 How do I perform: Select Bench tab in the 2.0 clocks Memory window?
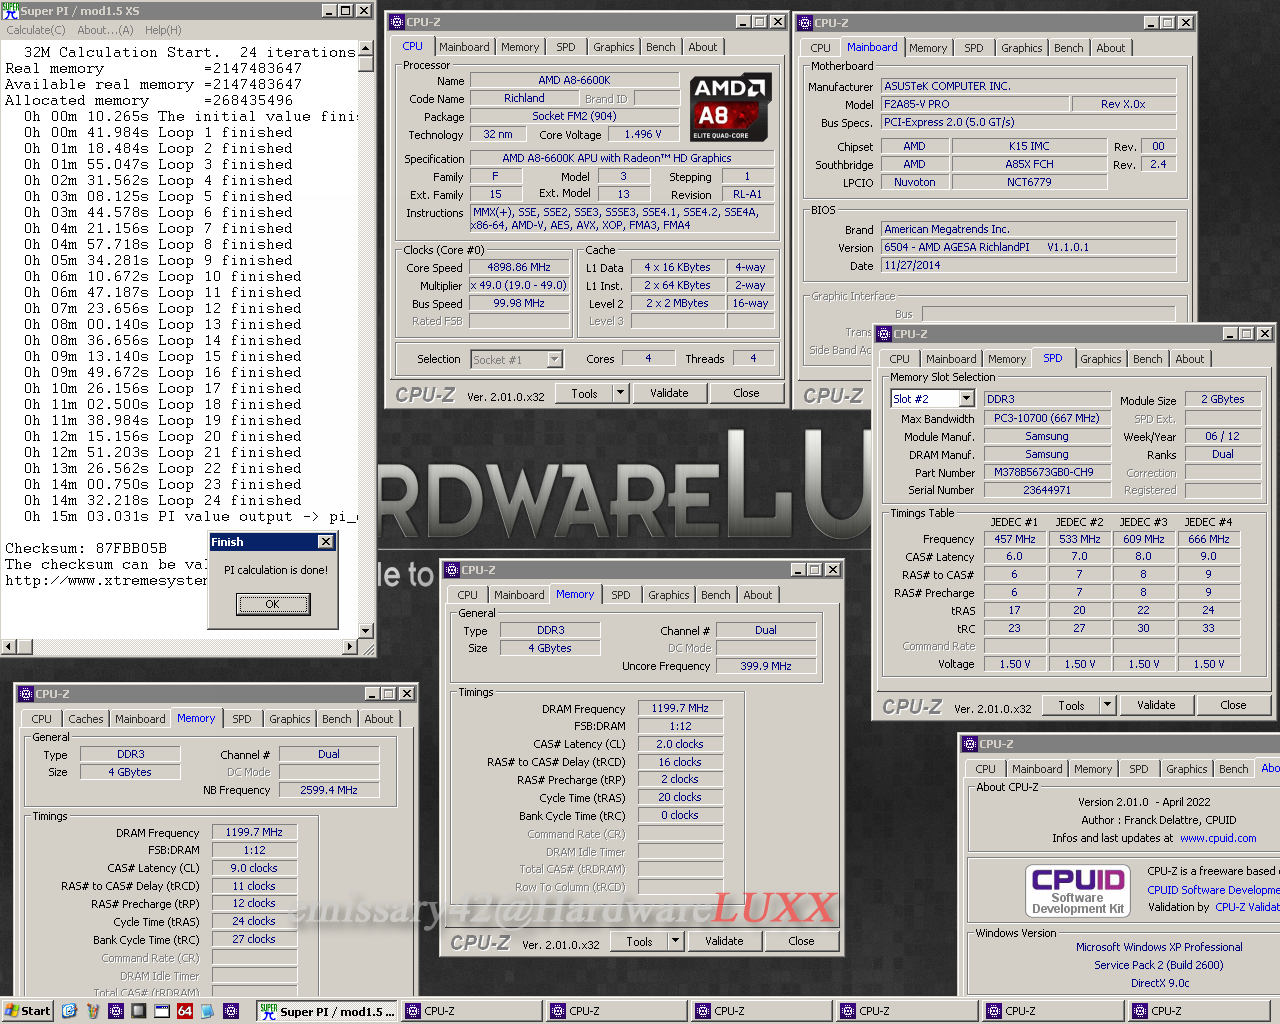coord(715,595)
